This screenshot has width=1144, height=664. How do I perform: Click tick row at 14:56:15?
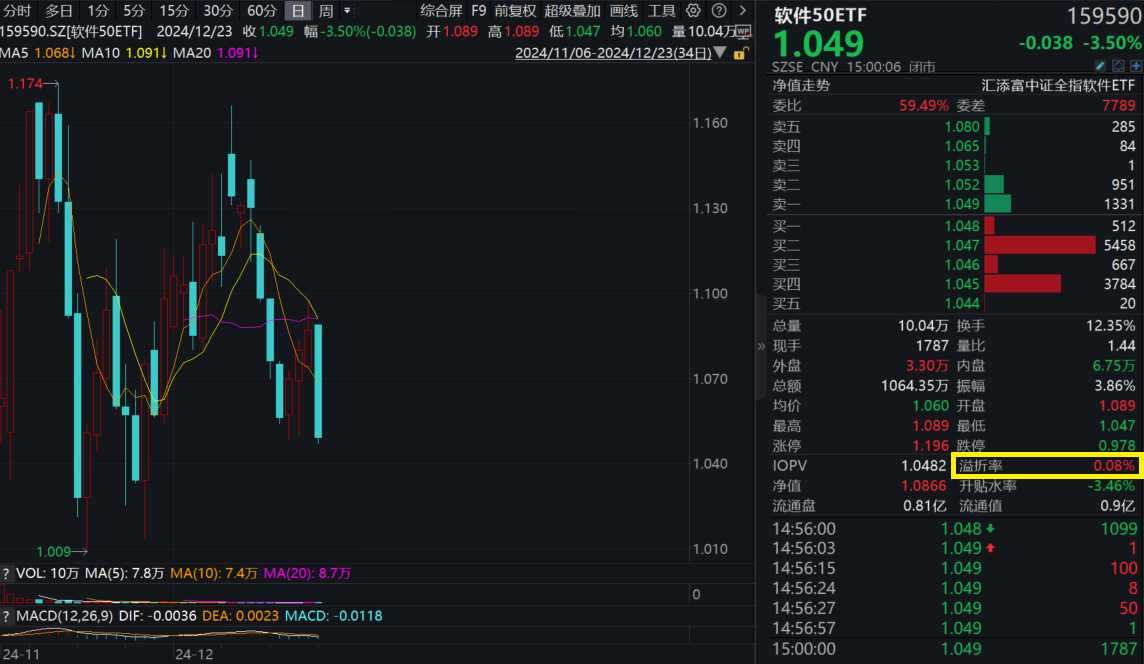click(x=954, y=568)
